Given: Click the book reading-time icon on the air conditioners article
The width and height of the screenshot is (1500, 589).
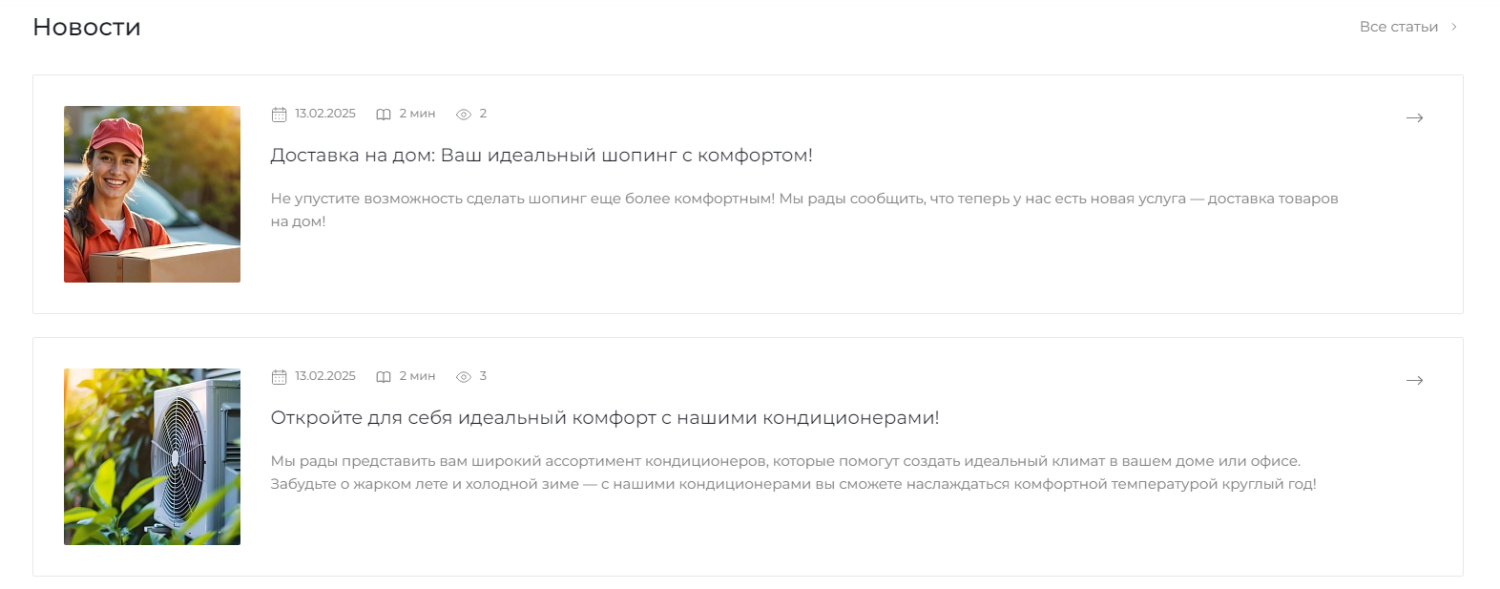Looking at the screenshot, I should pyautogui.click(x=383, y=377).
